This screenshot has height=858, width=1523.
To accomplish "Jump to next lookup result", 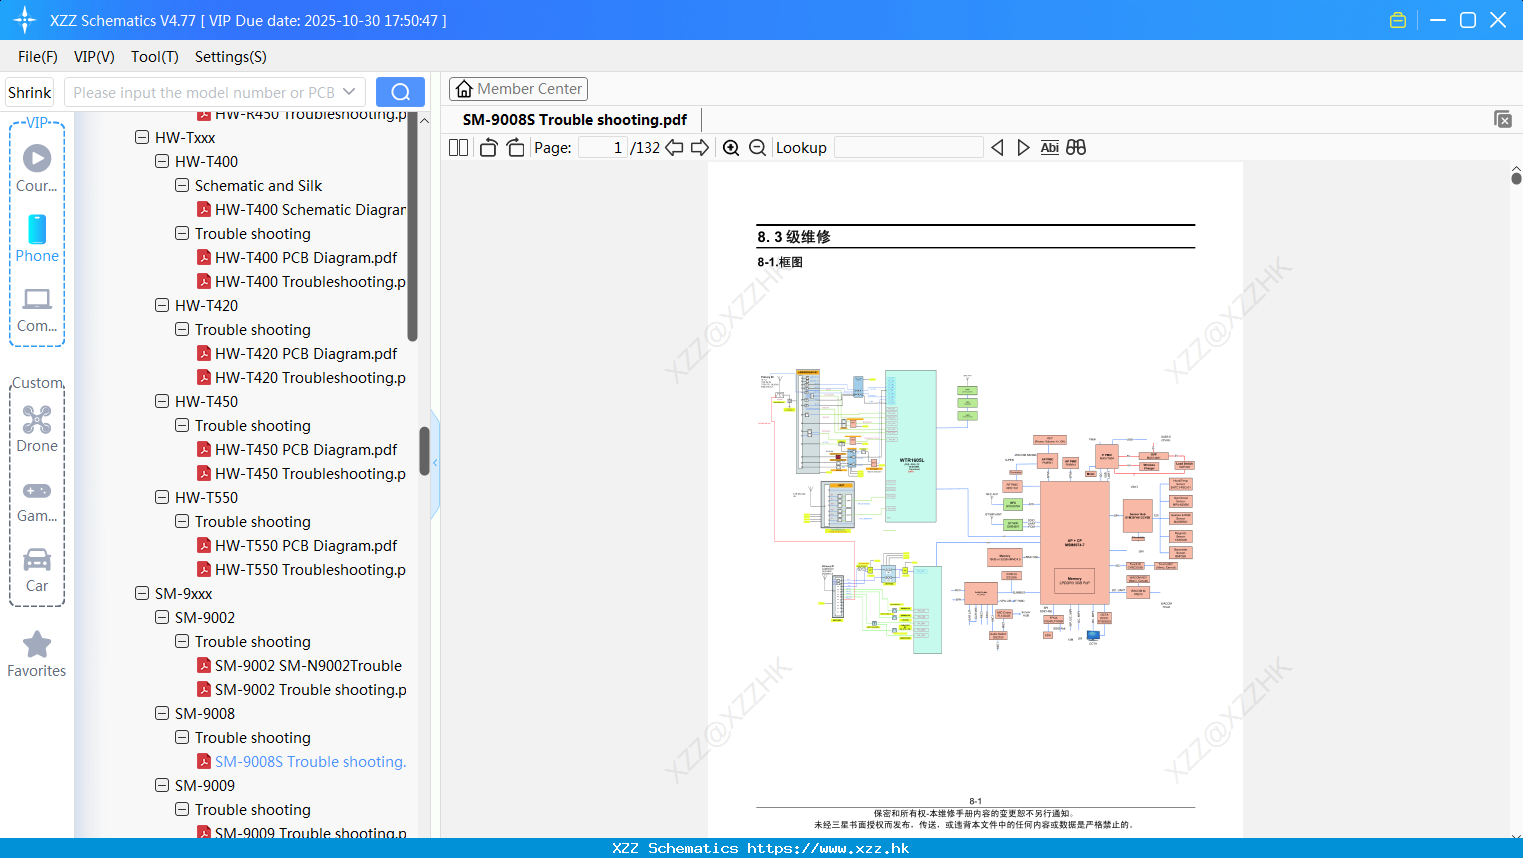I will 1023,148.
